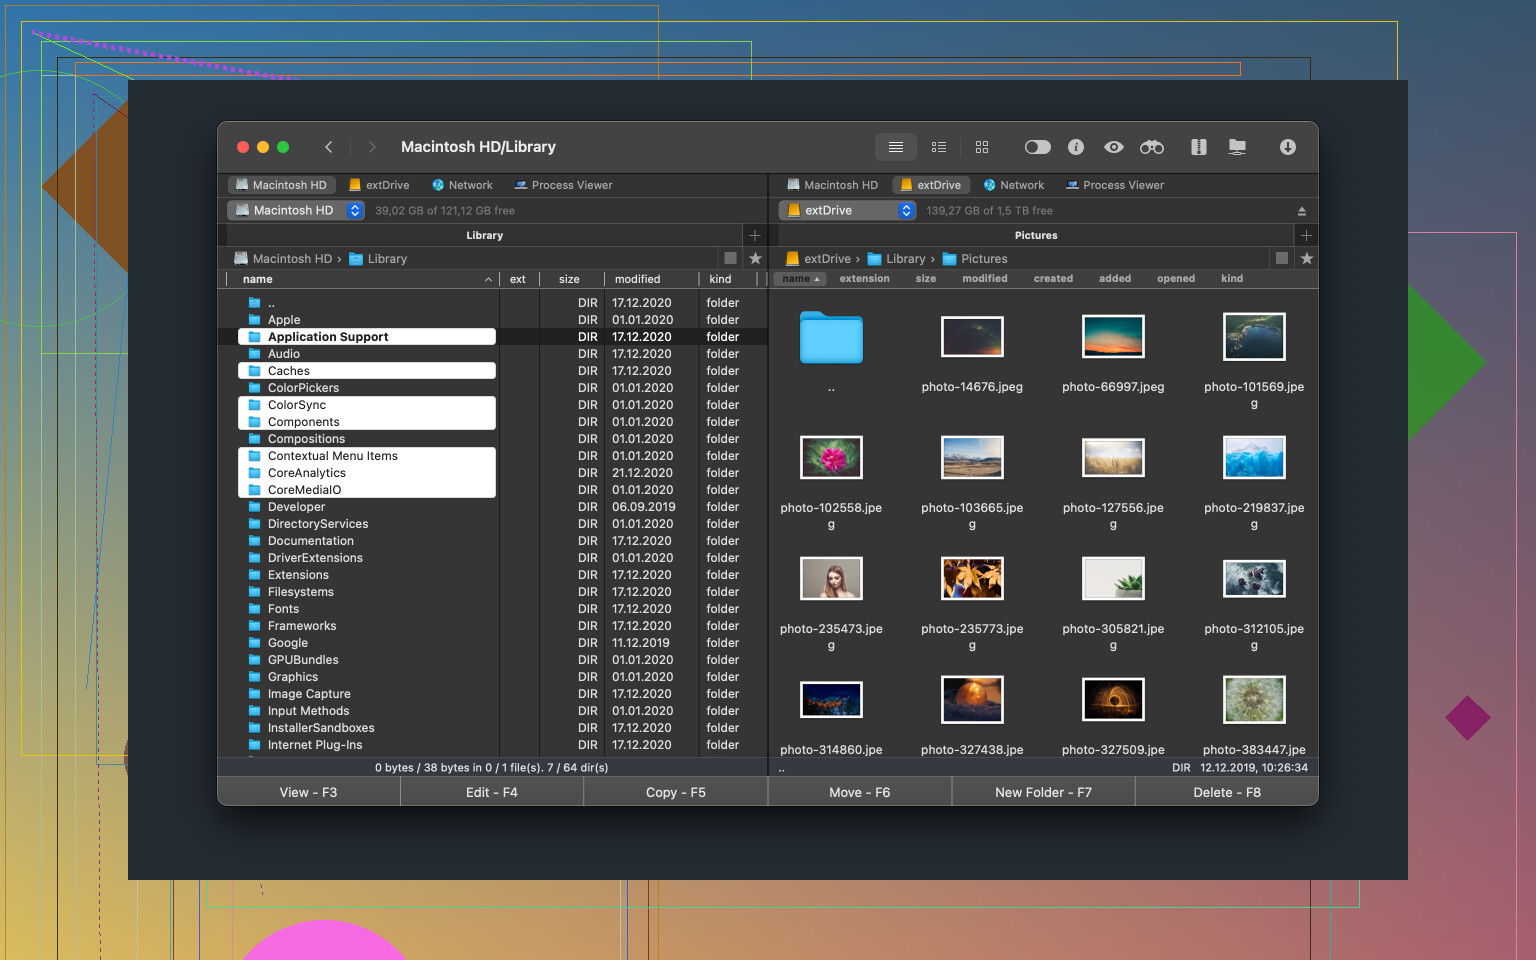1536x960 pixels.
Task: Add a new tab in the right pane
Action: [1306, 236]
